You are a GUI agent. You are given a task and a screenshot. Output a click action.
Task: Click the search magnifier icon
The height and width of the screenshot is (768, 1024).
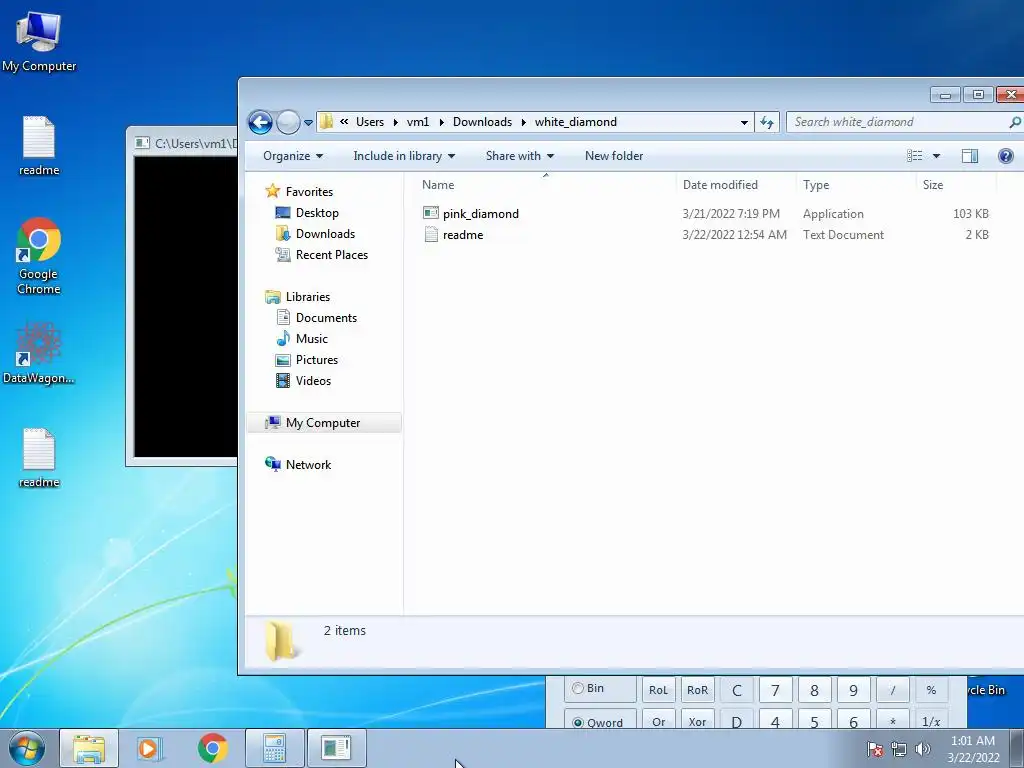point(1014,122)
